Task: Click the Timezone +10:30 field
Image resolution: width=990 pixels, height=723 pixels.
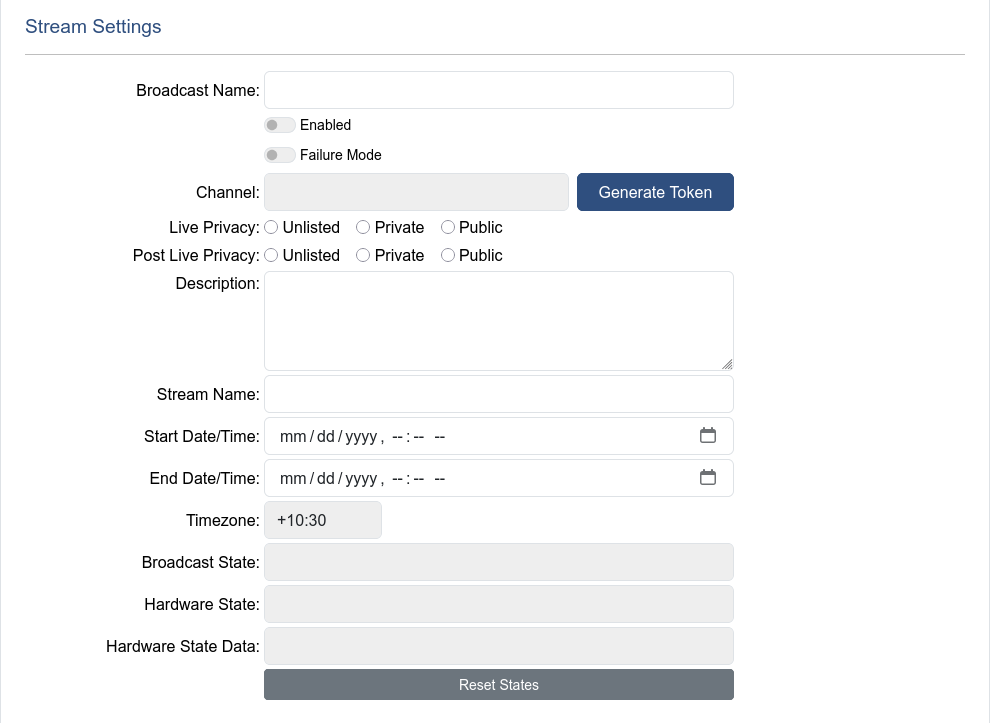Action: click(322, 520)
